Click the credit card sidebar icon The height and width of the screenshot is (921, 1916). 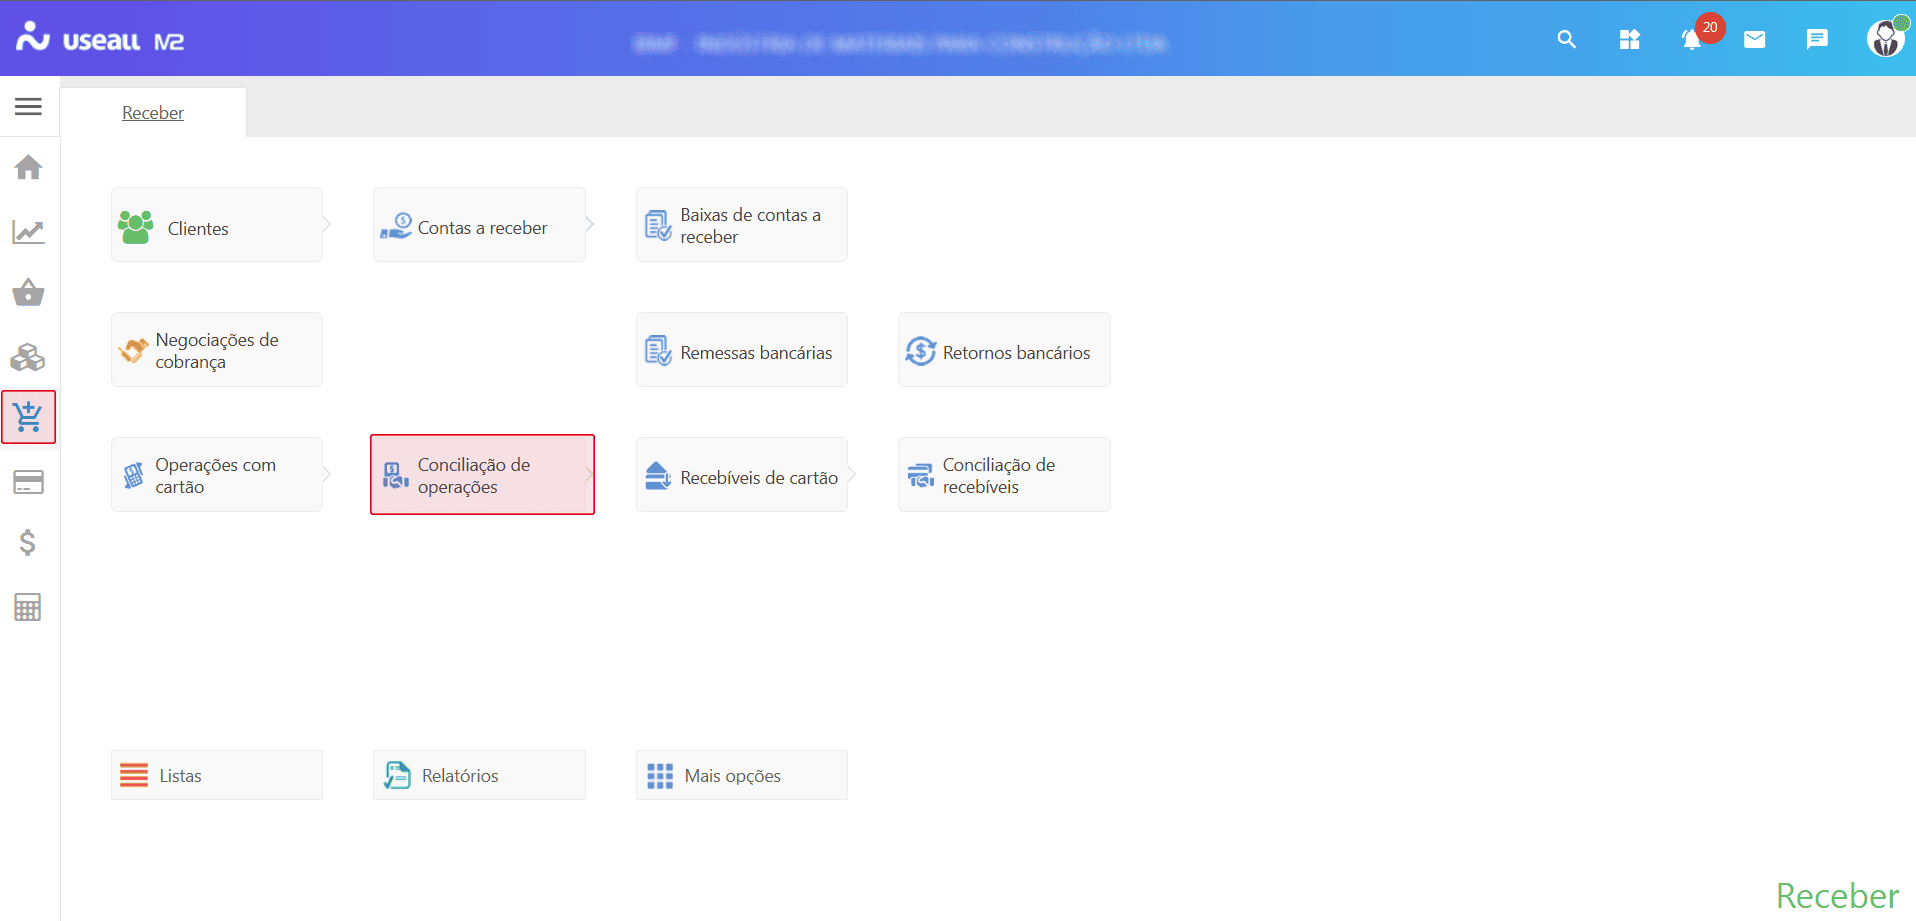28,482
